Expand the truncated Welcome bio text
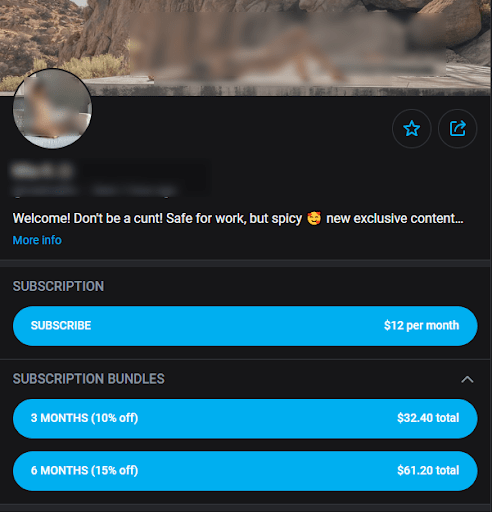 pos(238,219)
